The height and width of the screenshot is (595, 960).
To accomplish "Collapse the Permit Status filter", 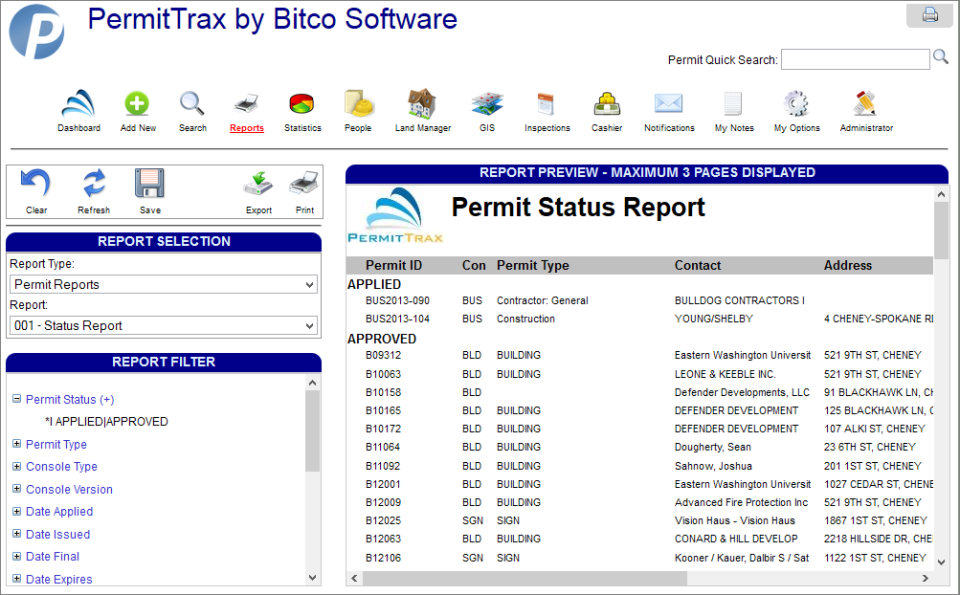I will point(17,399).
